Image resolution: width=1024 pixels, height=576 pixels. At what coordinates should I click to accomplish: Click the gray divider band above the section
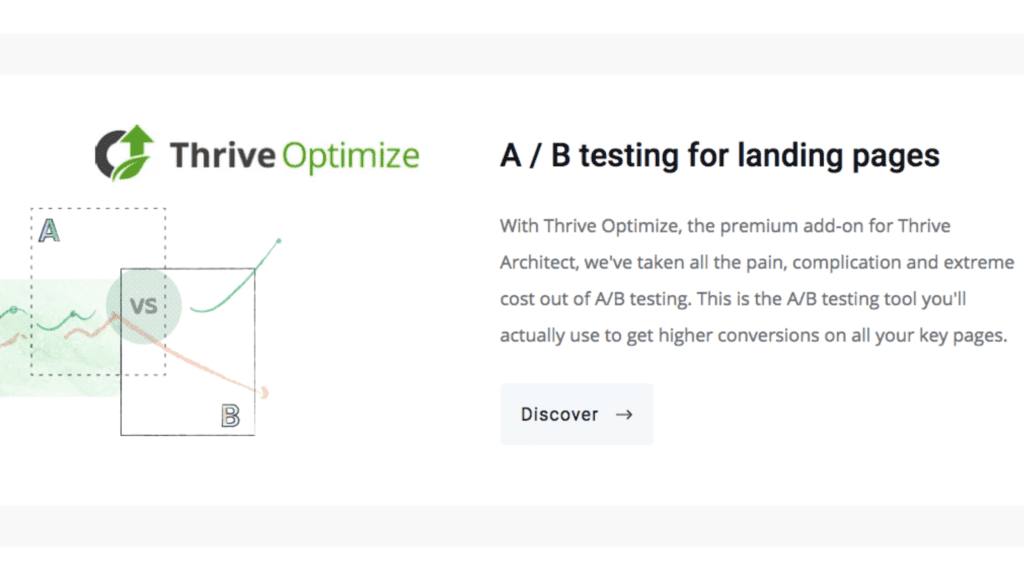(x=512, y=54)
